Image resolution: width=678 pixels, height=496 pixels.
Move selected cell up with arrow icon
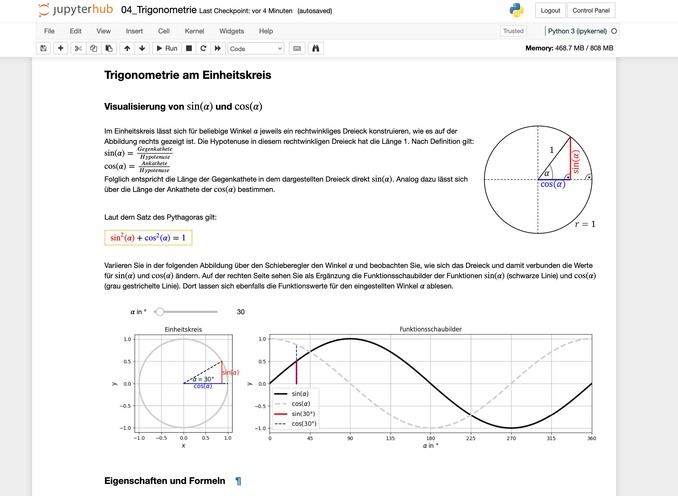(127, 48)
